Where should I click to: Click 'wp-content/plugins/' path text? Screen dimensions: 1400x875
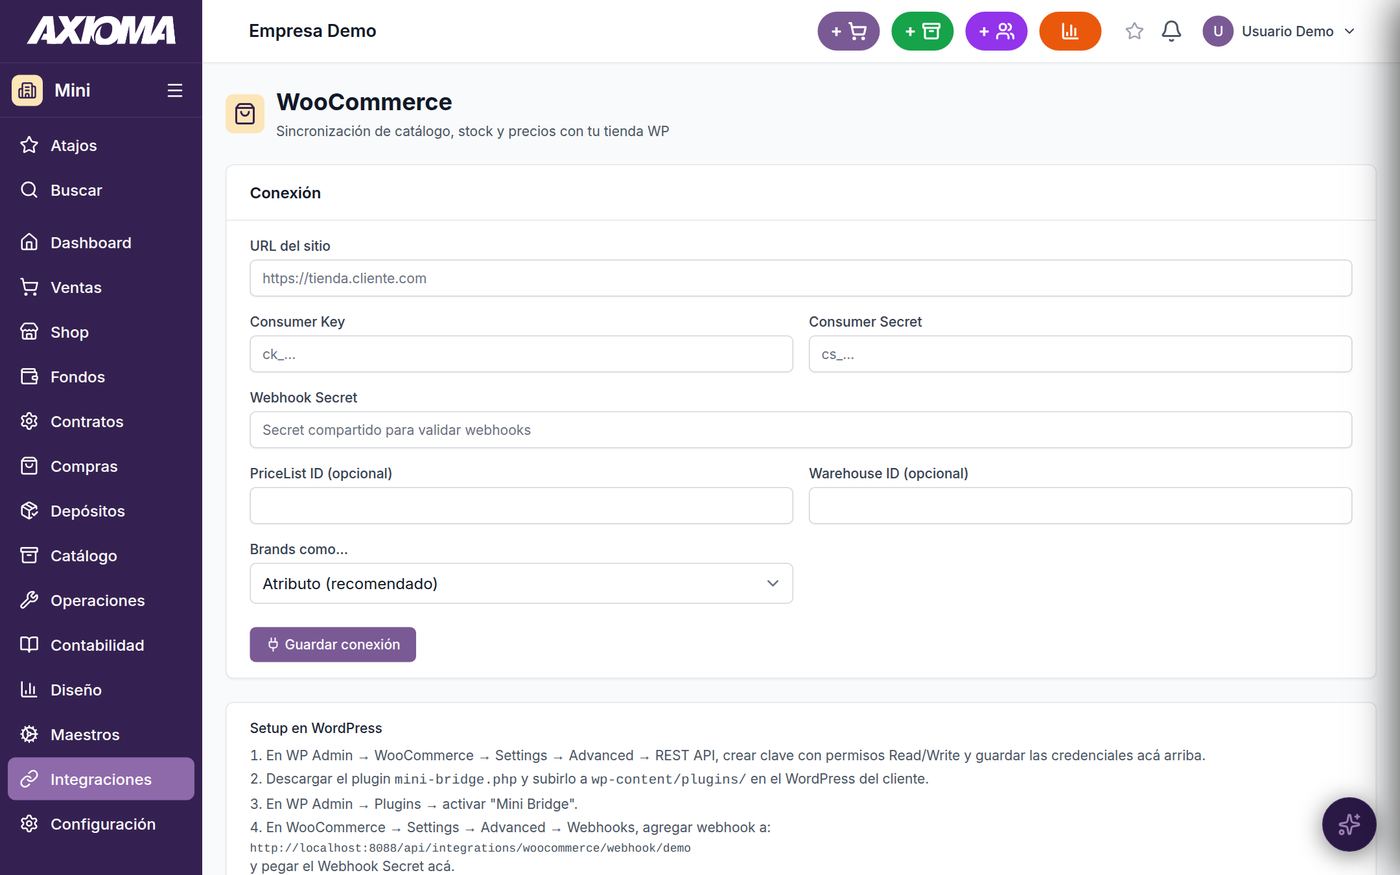click(669, 779)
